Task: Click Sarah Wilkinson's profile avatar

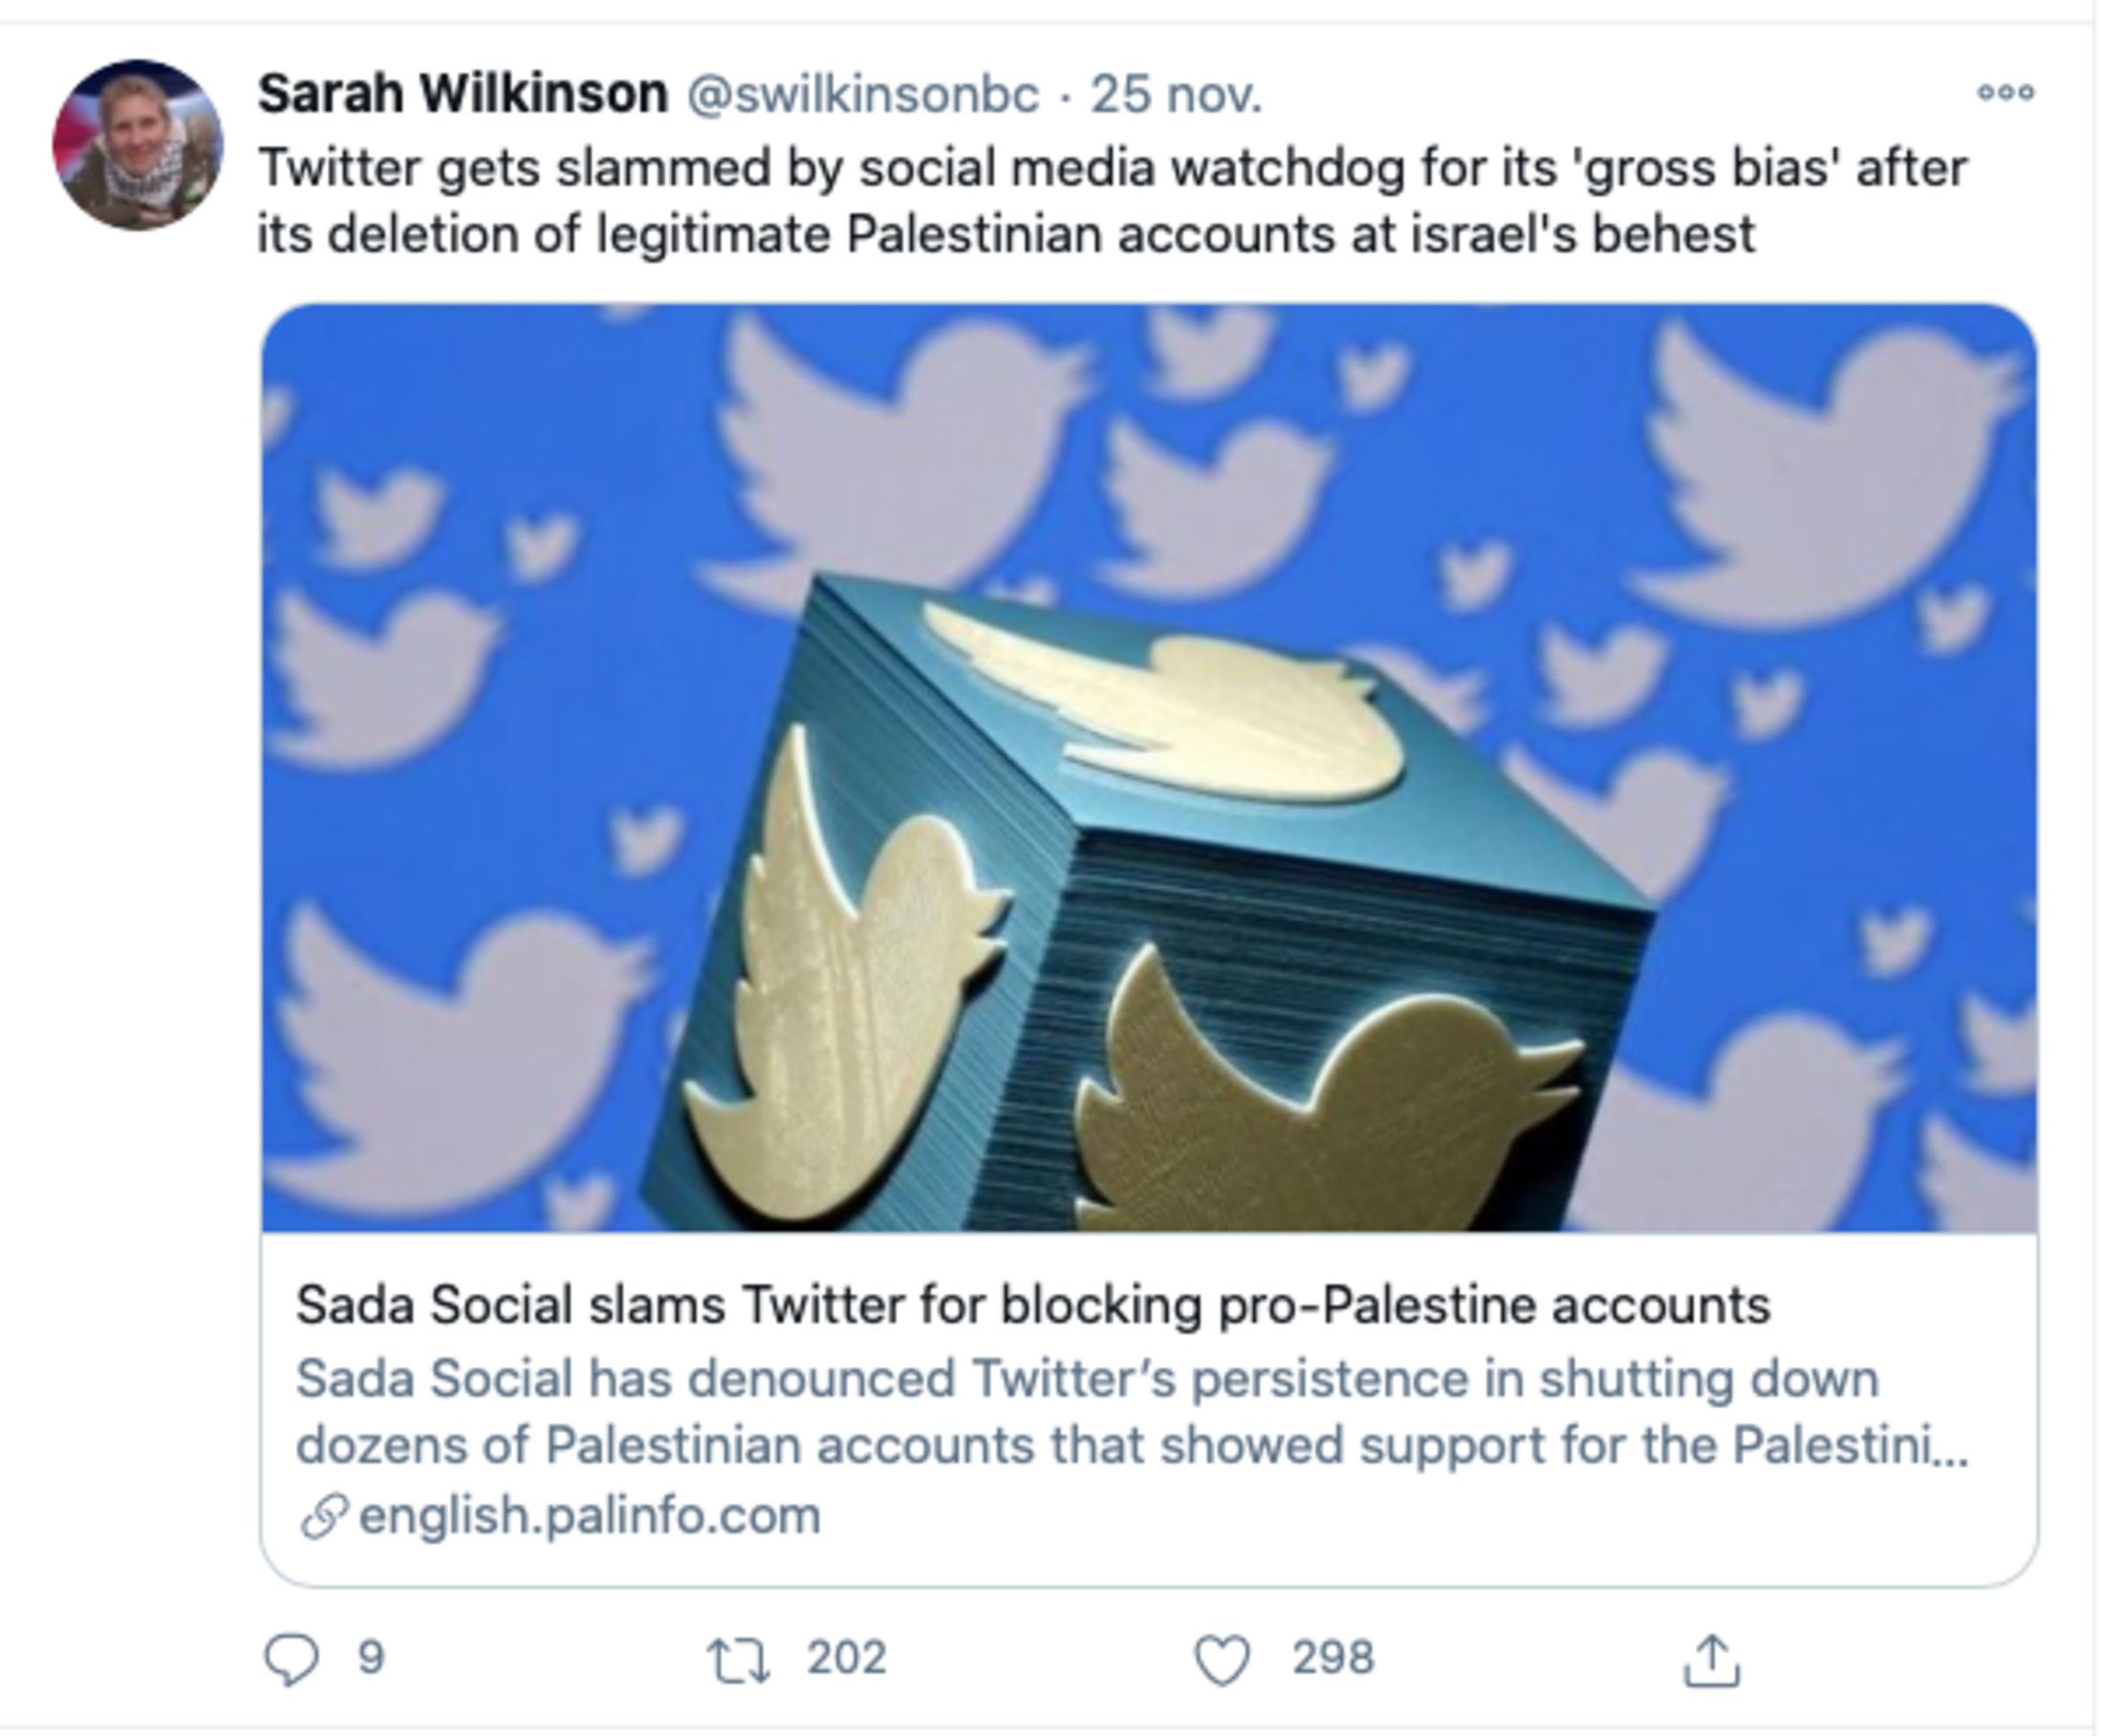Action: tap(138, 145)
